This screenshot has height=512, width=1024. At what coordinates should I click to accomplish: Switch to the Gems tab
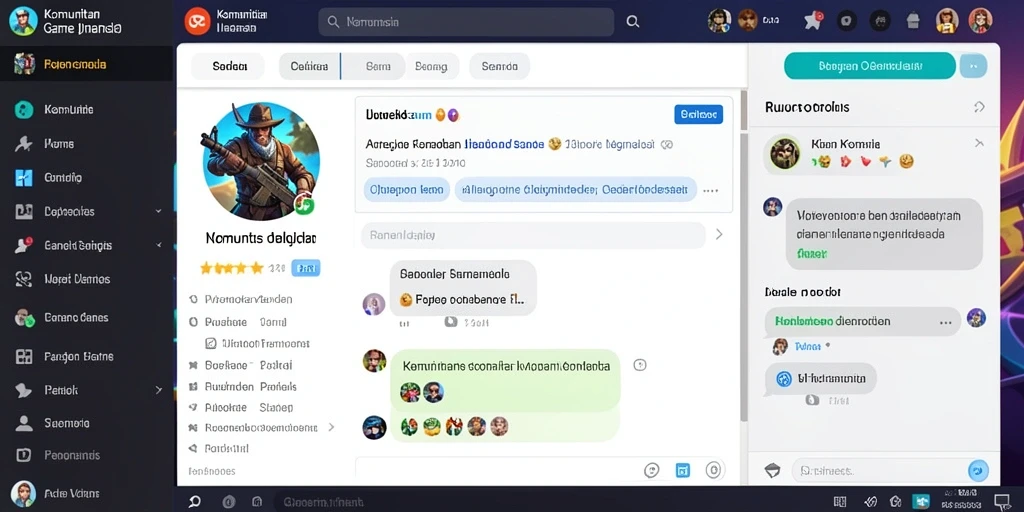377,66
